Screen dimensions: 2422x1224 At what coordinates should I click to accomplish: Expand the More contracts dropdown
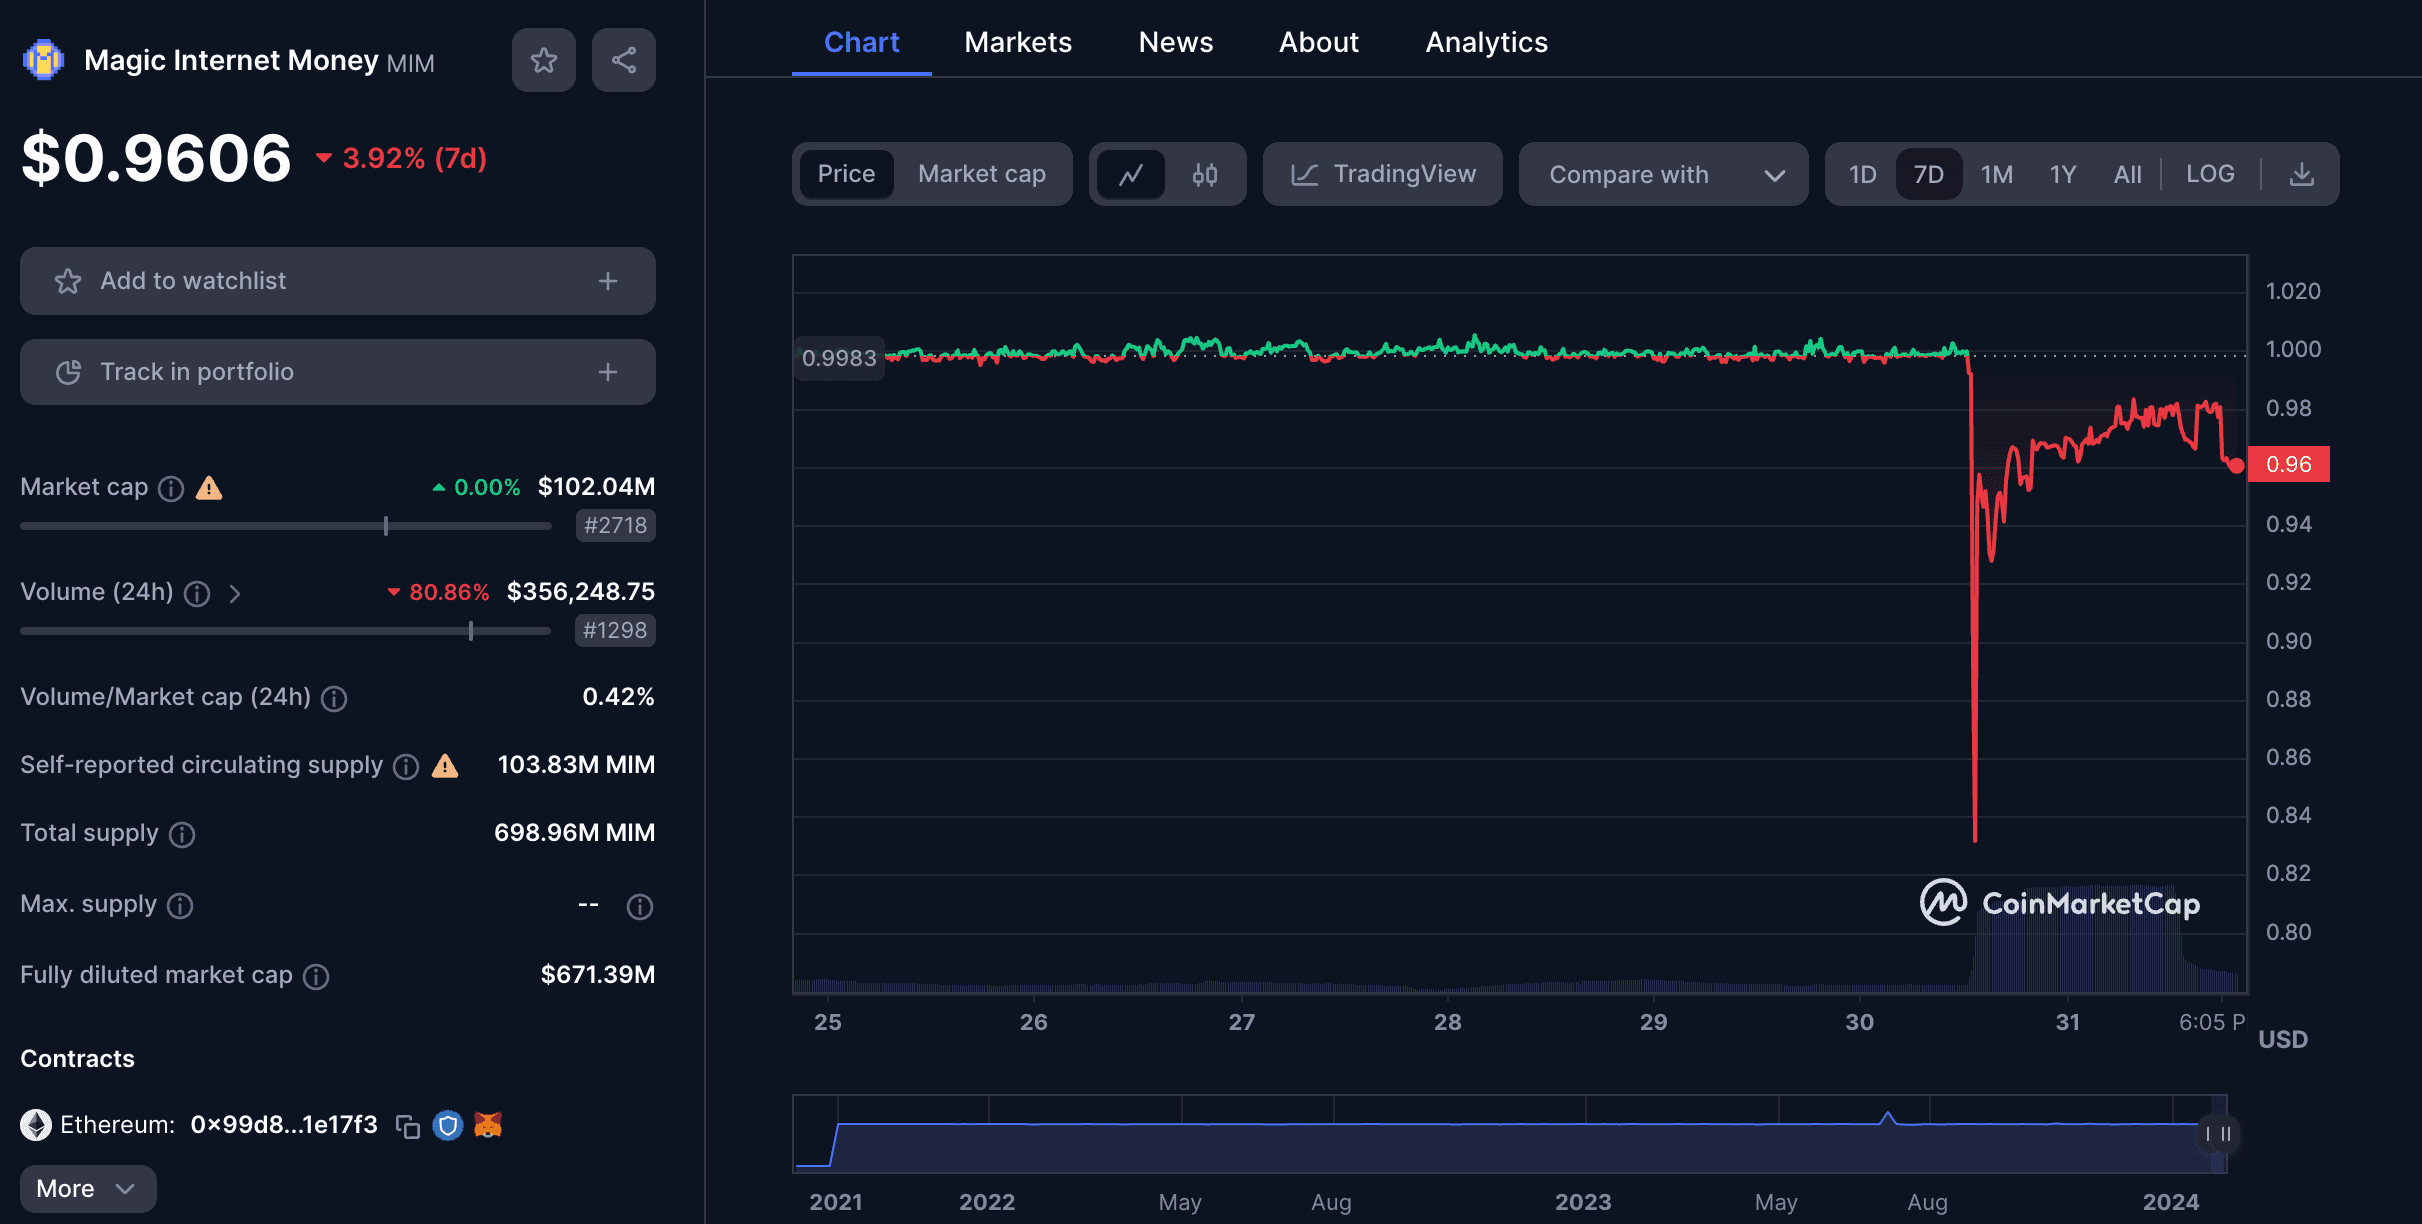(88, 1188)
